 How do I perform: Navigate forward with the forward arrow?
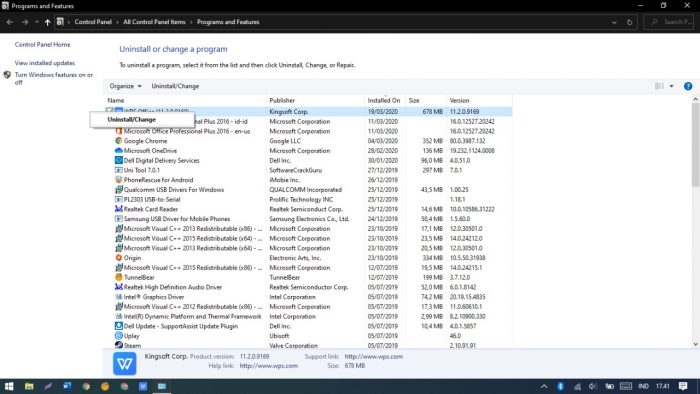click(25, 22)
